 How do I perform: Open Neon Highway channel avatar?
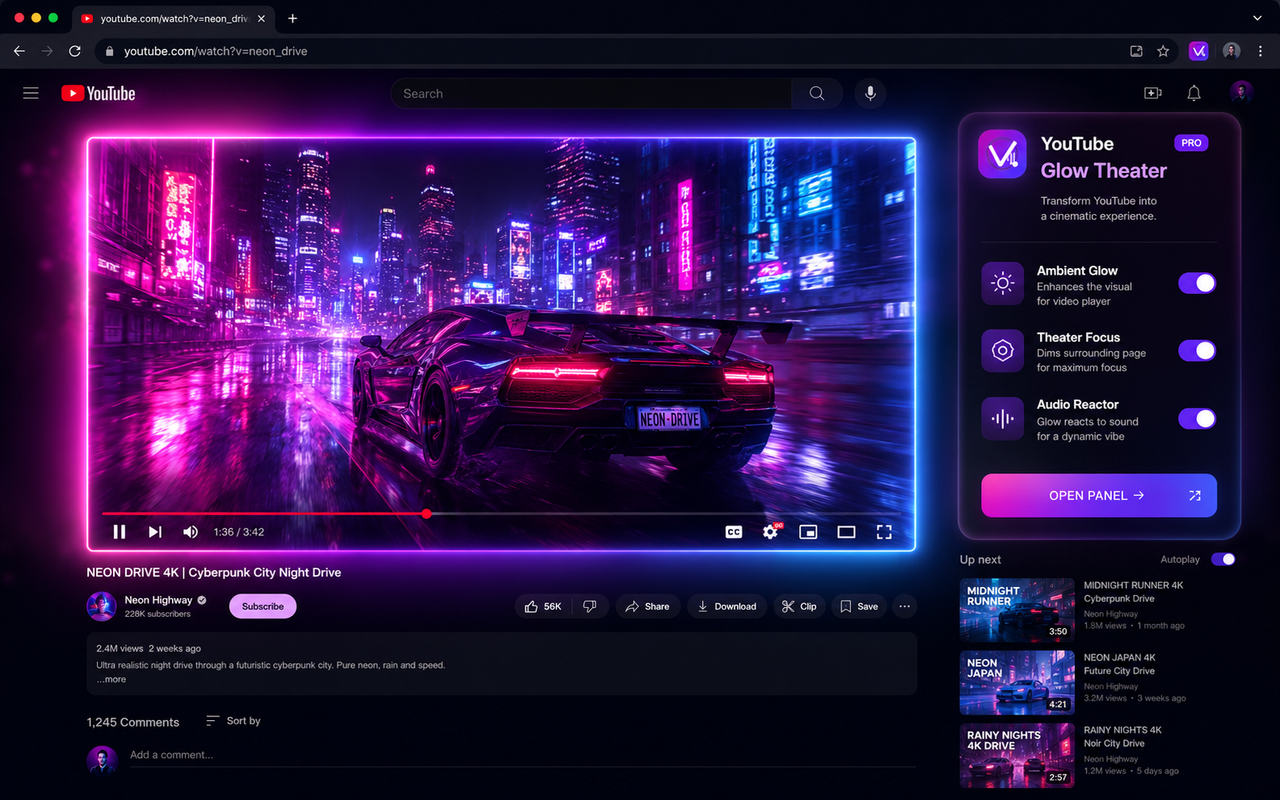tap(101, 606)
